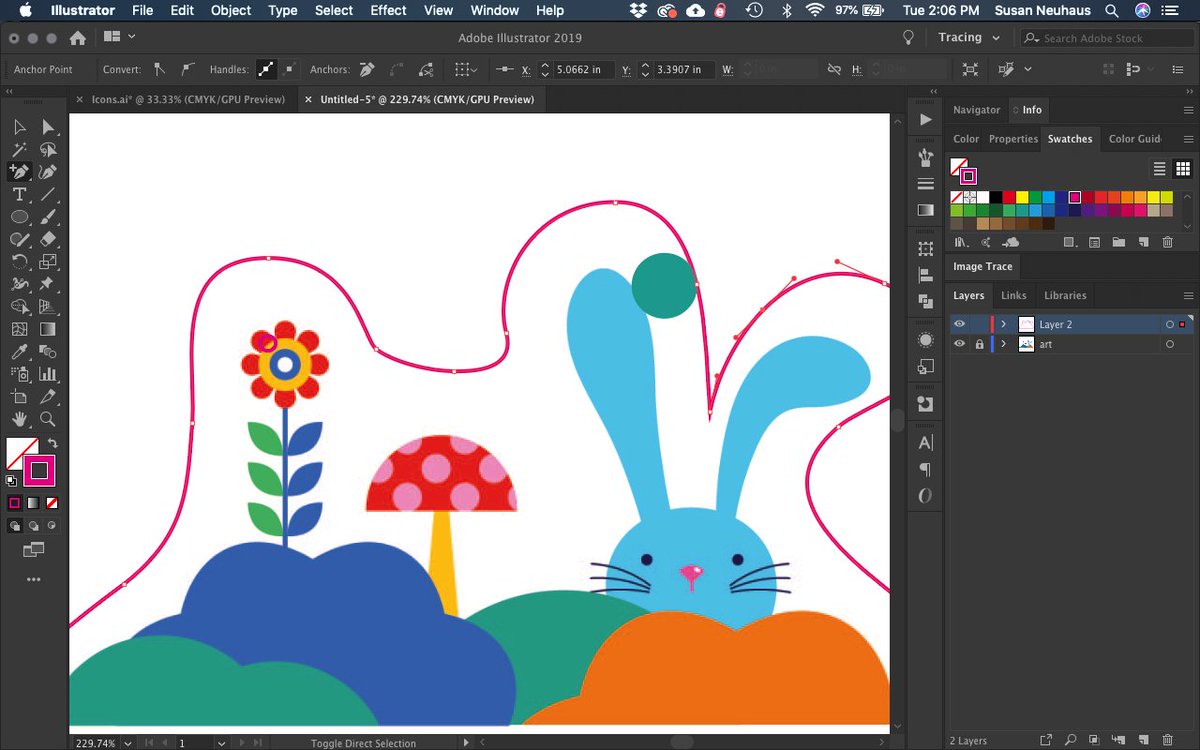The image size is (1200, 750).
Task: Select the Pen tool
Action: point(19,172)
